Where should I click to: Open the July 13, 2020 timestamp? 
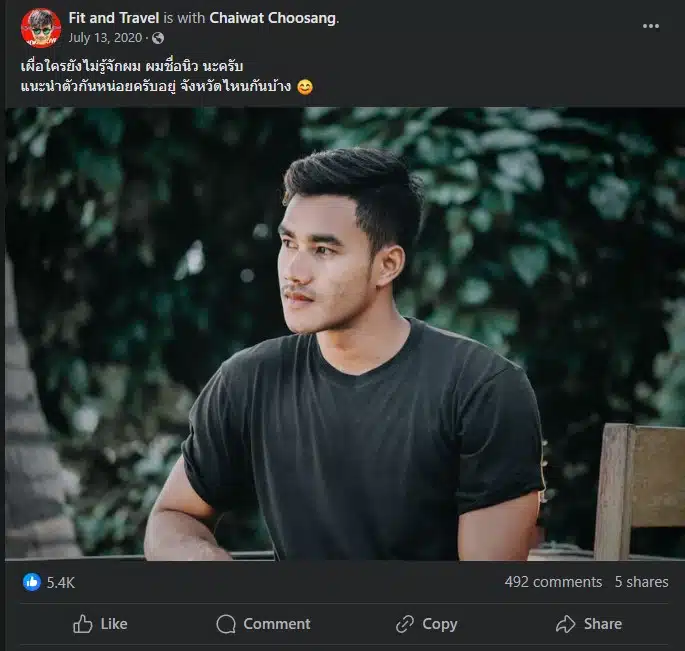[x=107, y=38]
